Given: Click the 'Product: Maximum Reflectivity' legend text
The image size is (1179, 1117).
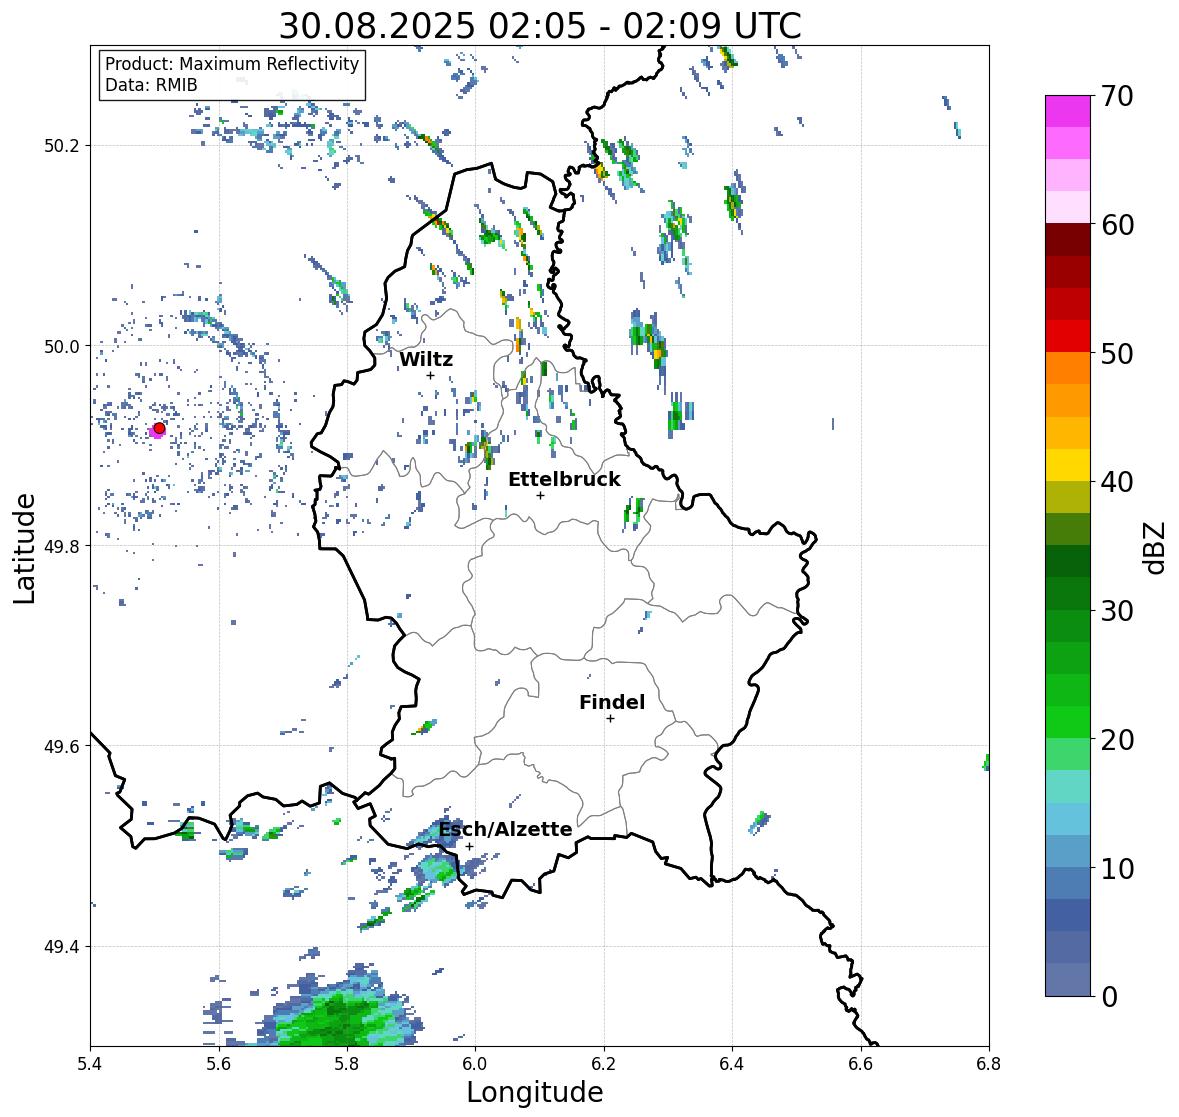Looking at the screenshot, I should point(232,64).
